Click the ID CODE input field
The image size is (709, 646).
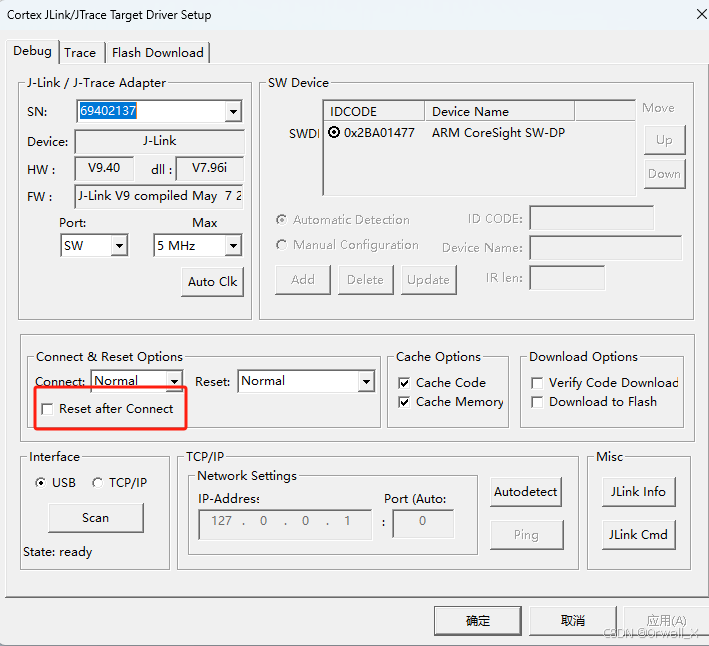pos(592,218)
